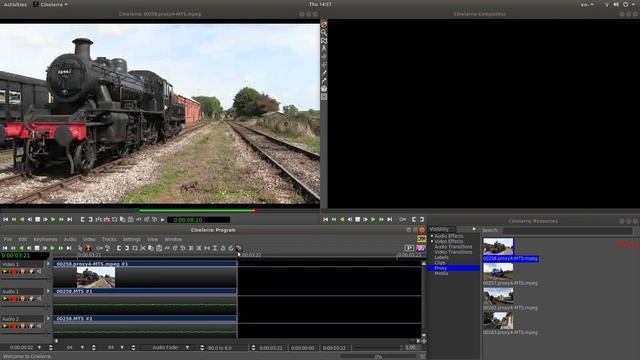Viewport: 640px width, 360px height.
Task: Toggle record arm for Video 1 track
Action: (14, 271)
